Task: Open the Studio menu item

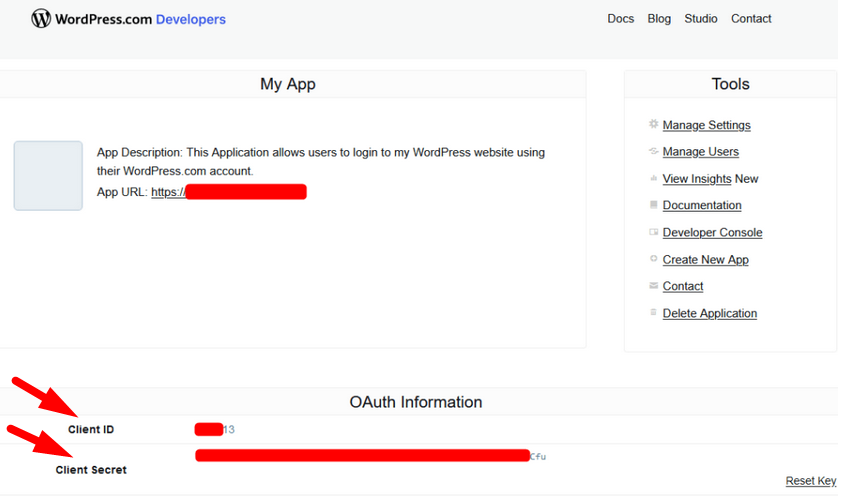Action: point(701,19)
